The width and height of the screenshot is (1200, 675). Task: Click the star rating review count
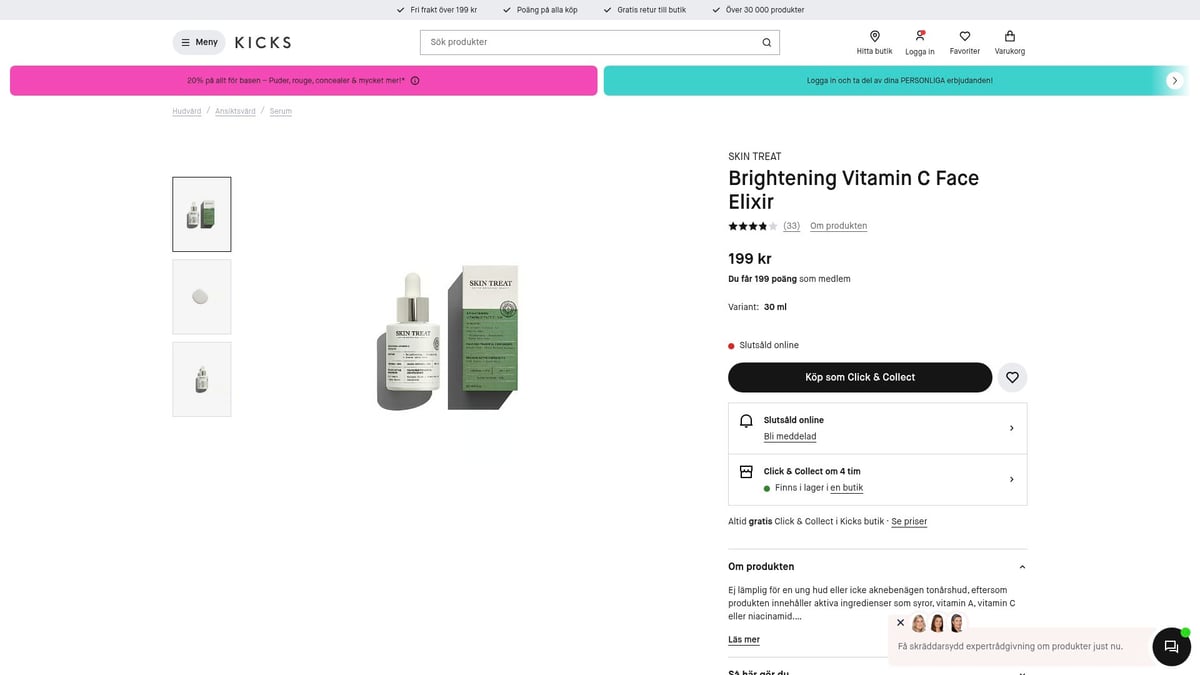coord(791,226)
